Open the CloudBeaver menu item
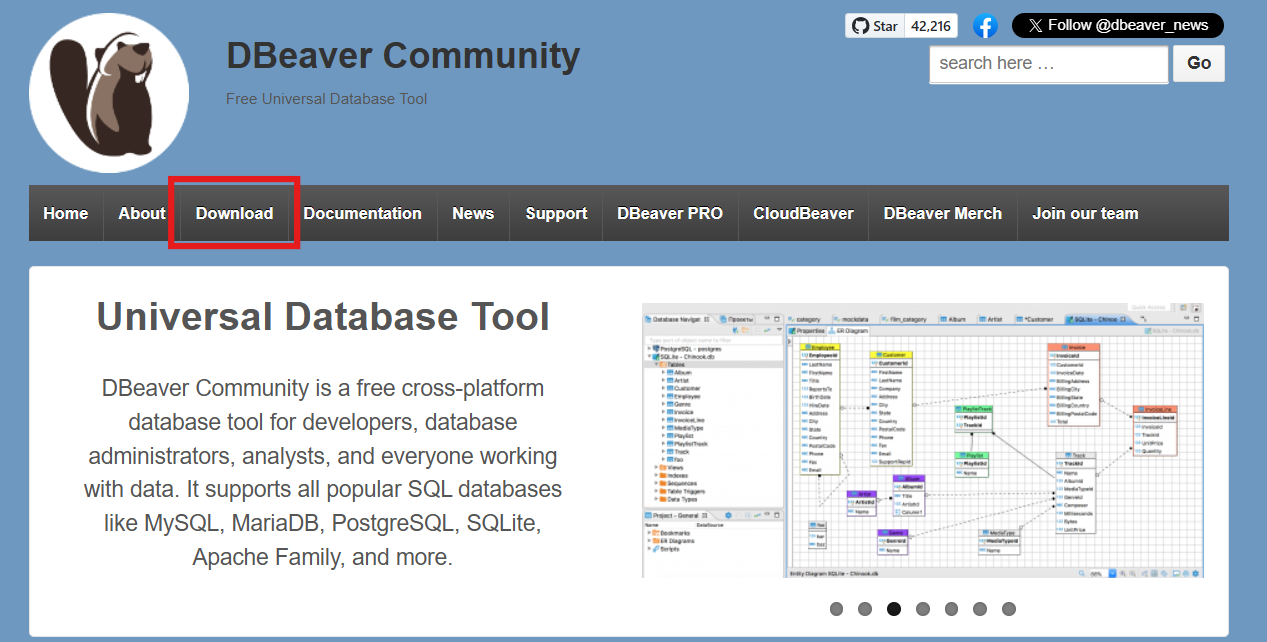 [x=804, y=213]
